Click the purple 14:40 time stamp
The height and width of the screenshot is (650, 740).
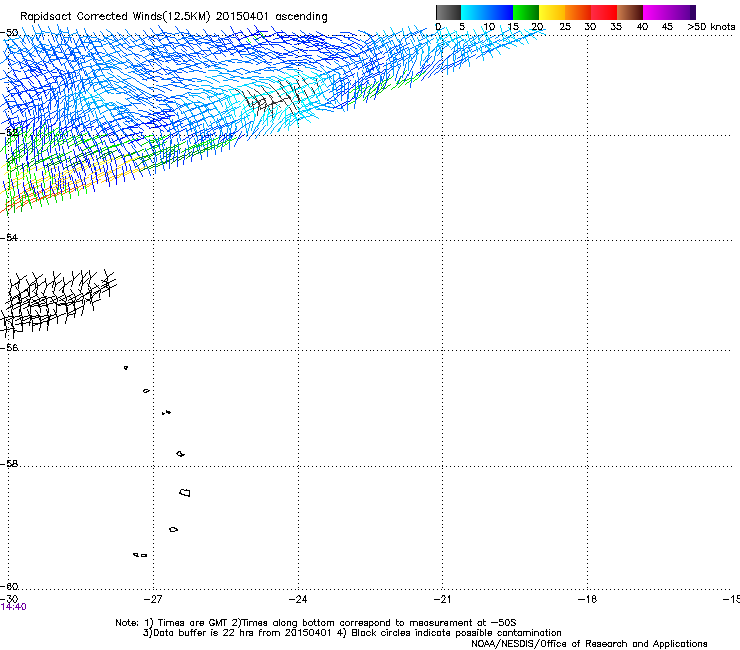coord(13,607)
